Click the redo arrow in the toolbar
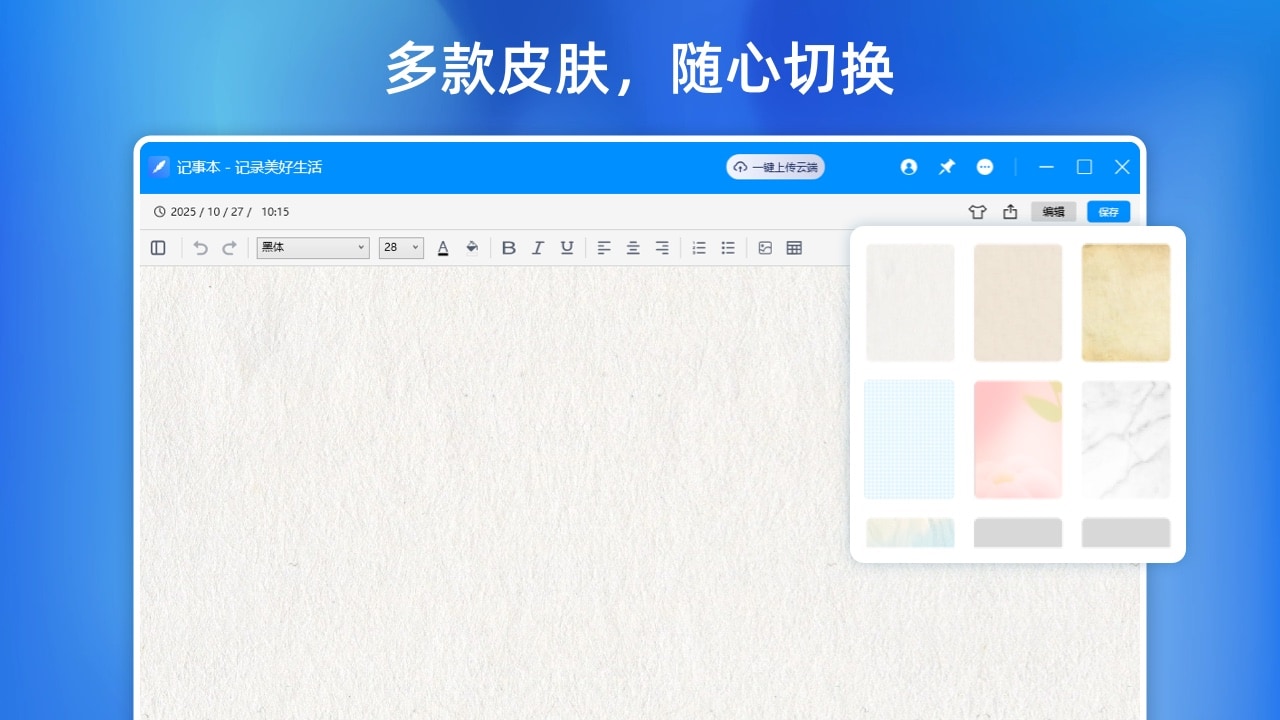Image resolution: width=1280 pixels, height=720 pixels. pyautogui.click(x=231, y=247)
